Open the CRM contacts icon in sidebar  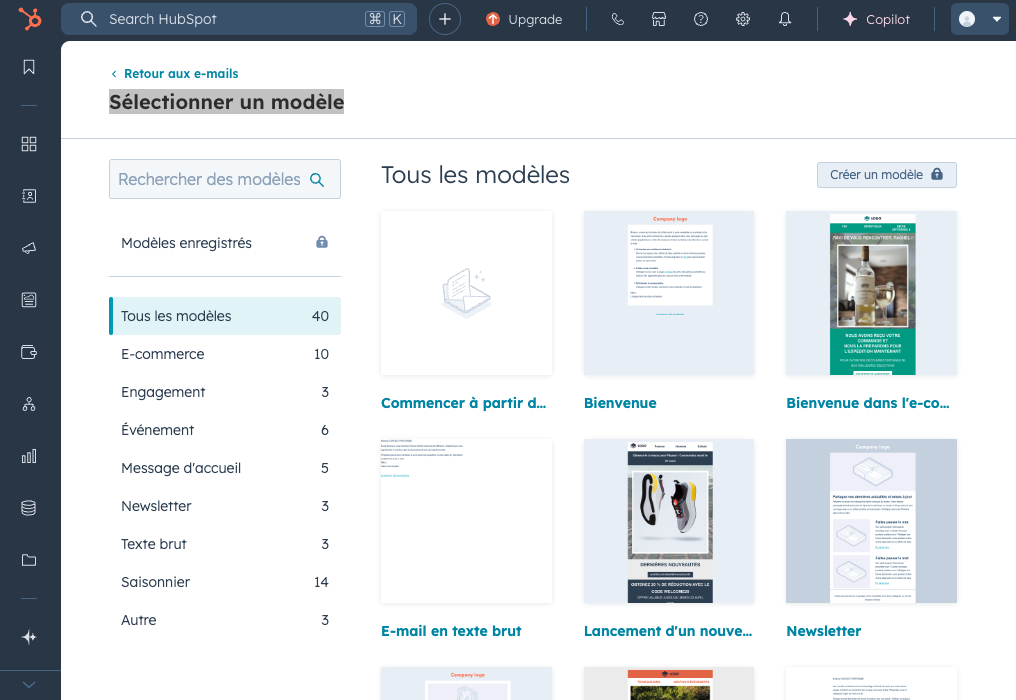click(29, 196)
